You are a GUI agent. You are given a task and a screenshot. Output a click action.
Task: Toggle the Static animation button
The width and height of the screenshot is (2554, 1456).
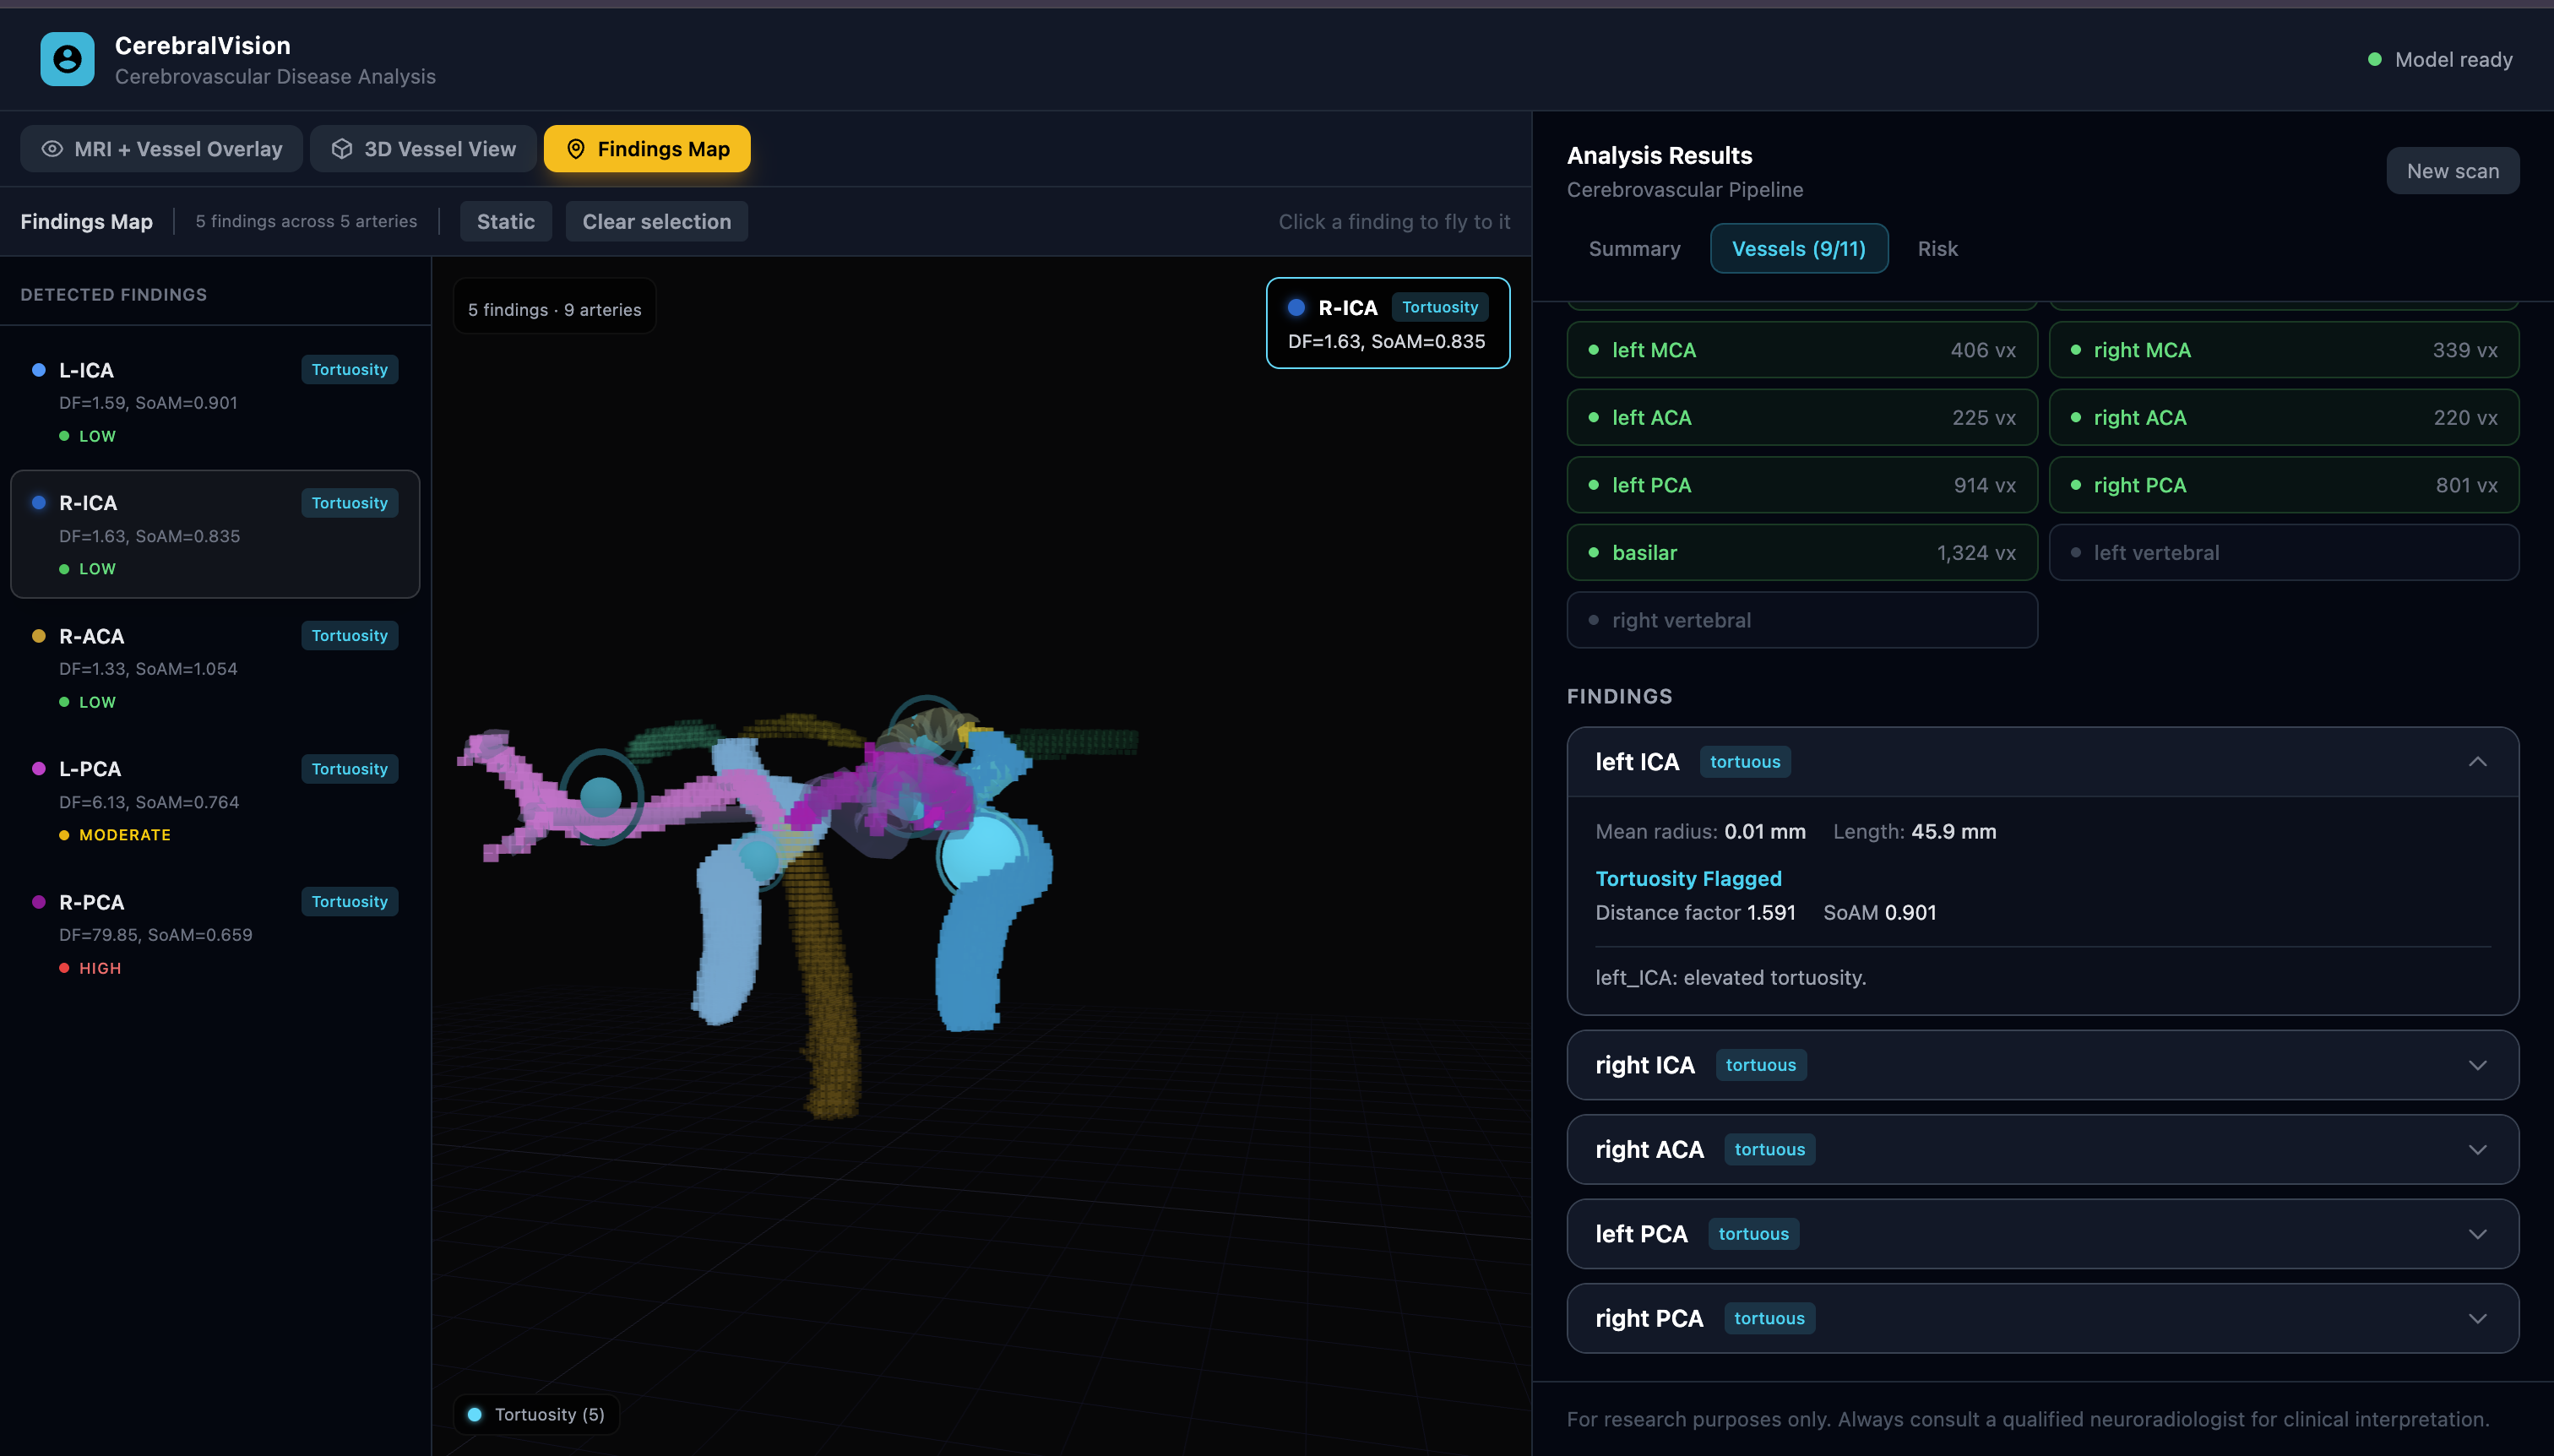click(505, 222)
